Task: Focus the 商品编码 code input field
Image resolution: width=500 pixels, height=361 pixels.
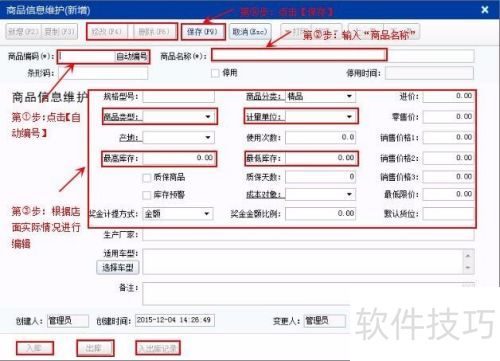Action: 87,57
